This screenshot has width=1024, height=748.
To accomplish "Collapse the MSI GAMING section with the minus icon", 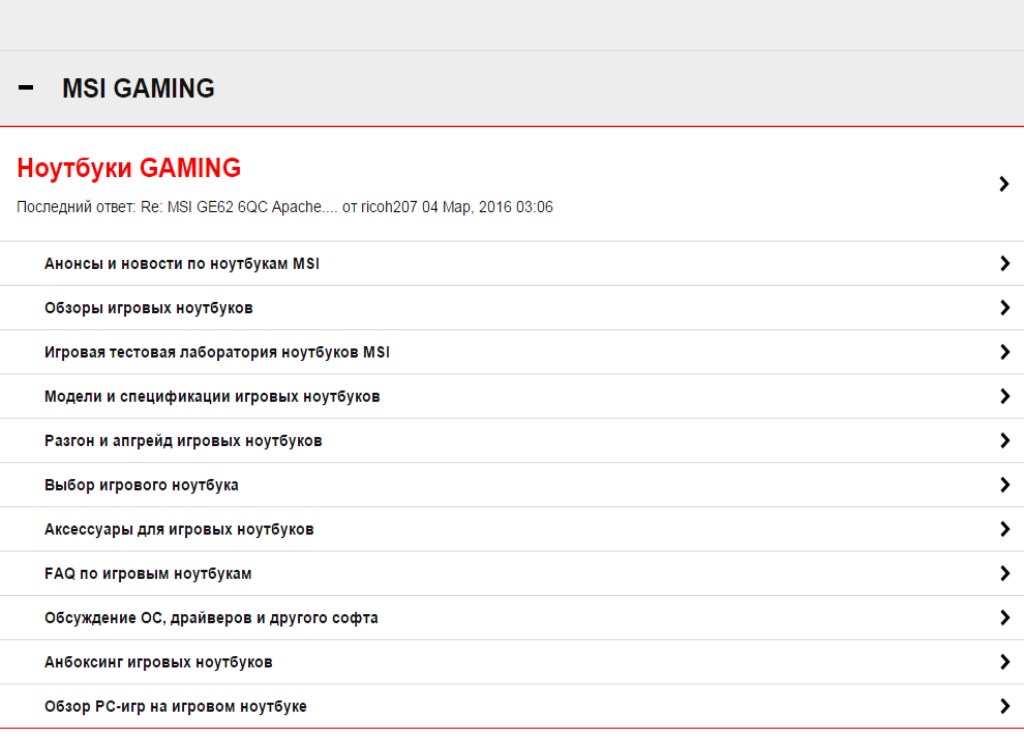I will (25, 87).
